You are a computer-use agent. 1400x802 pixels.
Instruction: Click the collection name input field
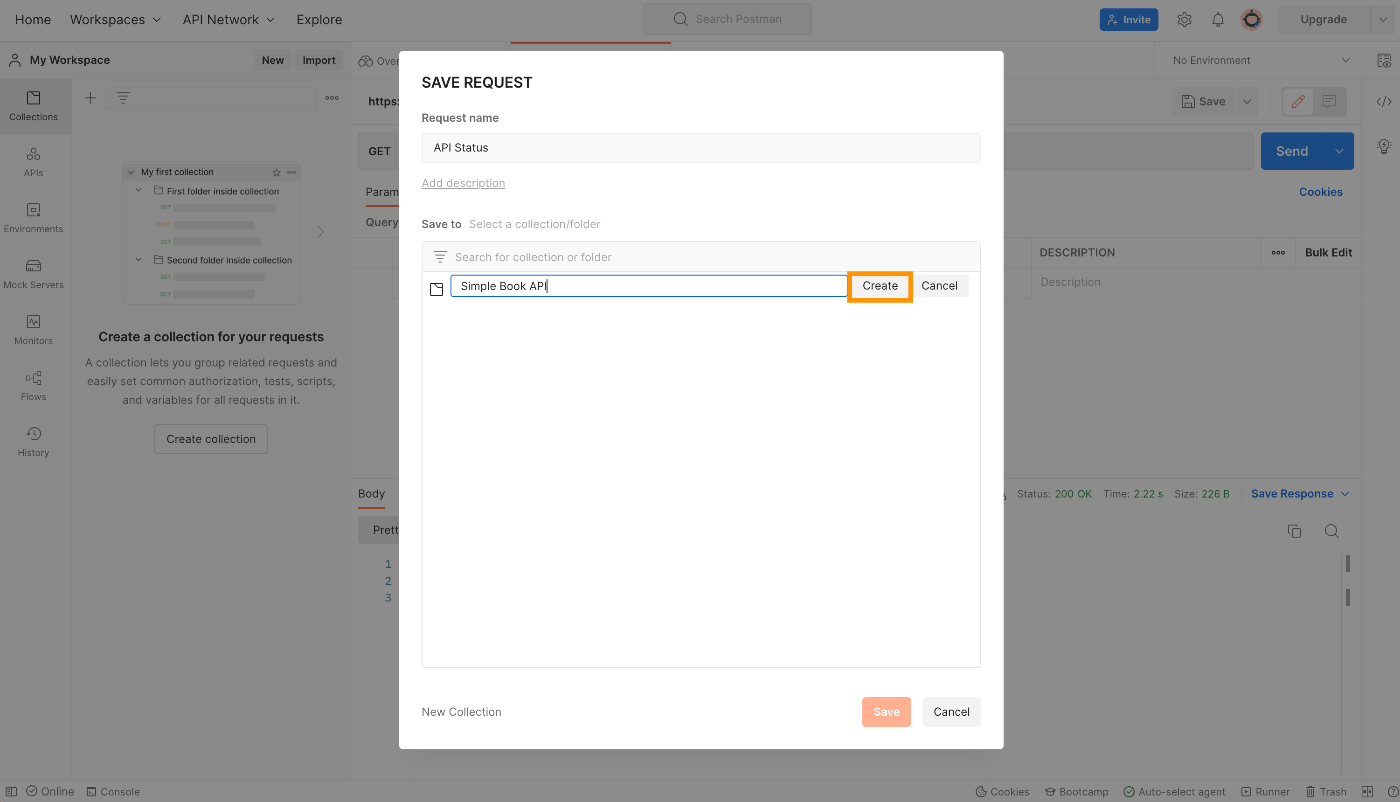(649, 286)
